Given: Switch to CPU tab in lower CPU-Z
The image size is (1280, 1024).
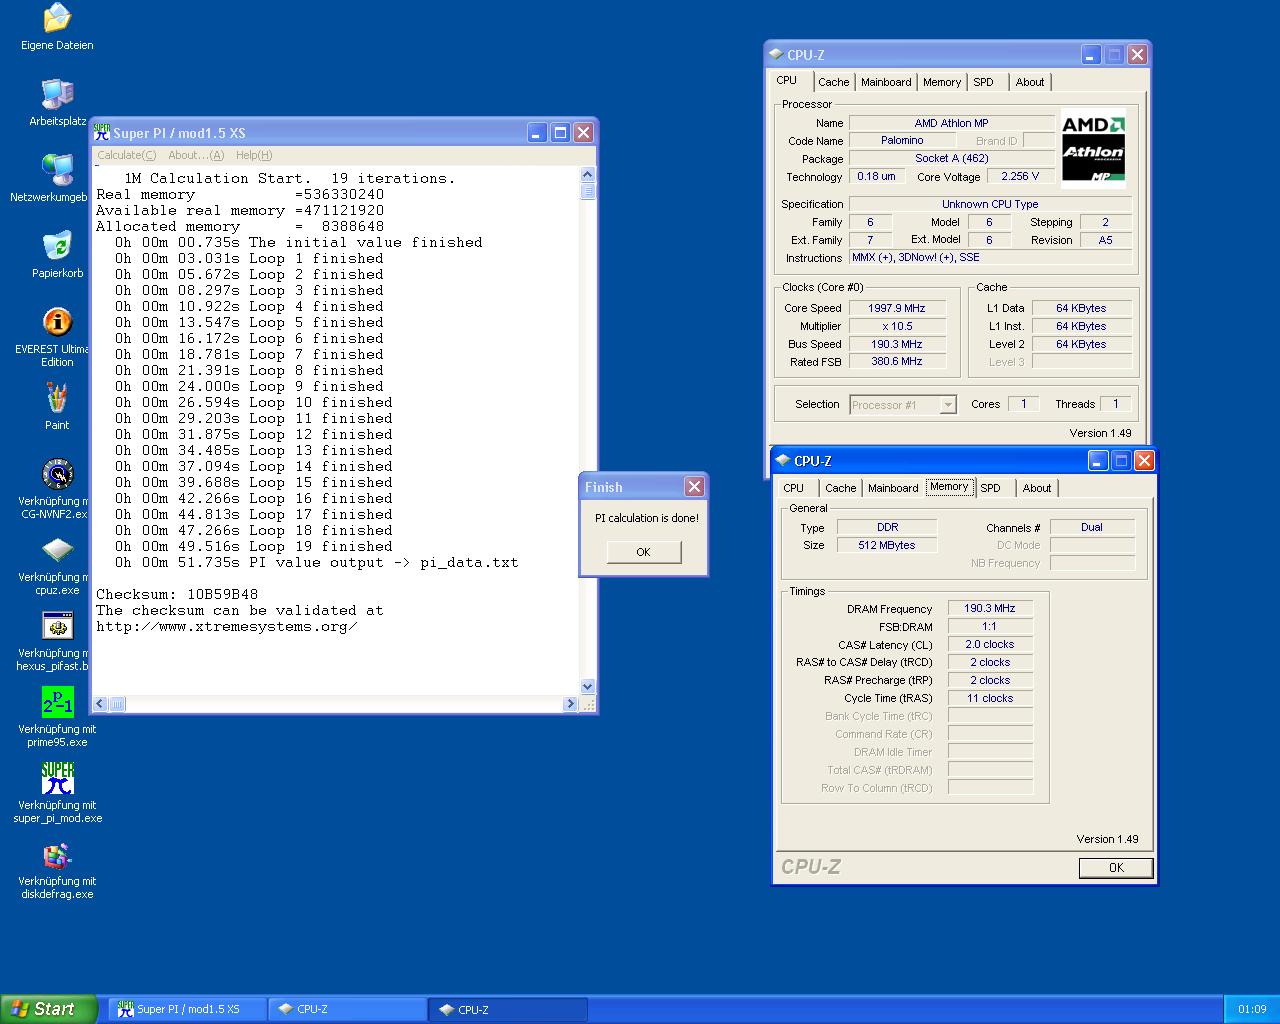Looking at the screenshot, I should click(x=794, y=488).
